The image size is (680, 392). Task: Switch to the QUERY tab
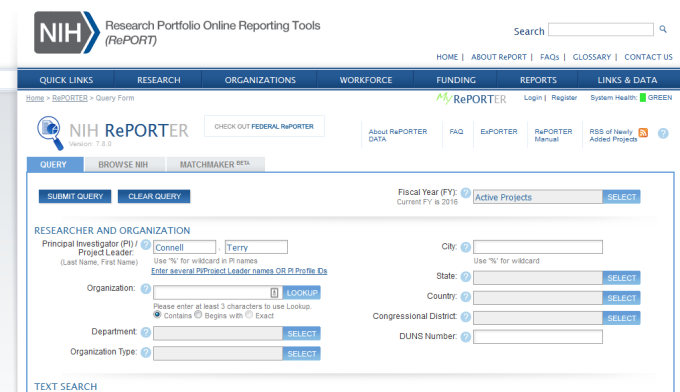55,164
